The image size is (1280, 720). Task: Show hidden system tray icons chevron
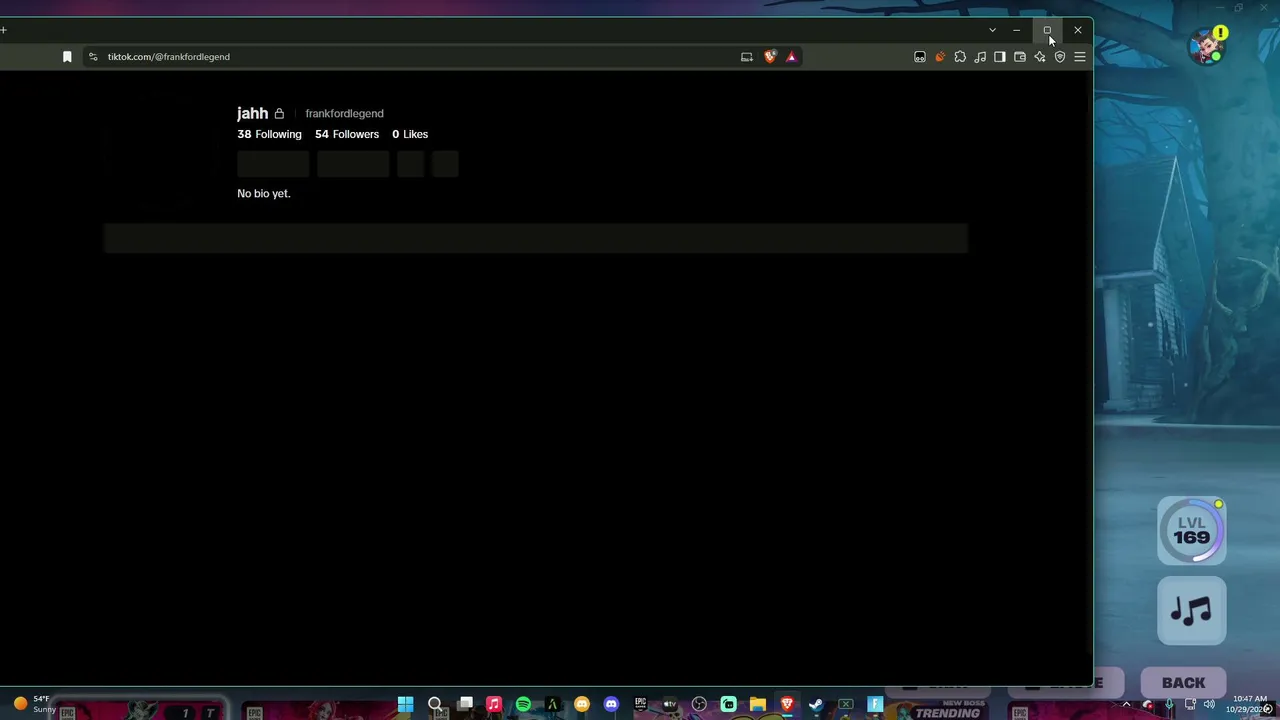coord(1126,705)
